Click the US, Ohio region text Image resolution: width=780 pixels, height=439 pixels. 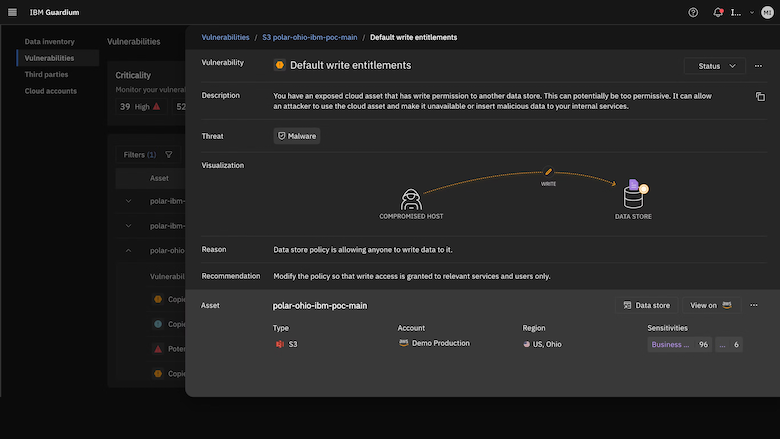(547, 344)
